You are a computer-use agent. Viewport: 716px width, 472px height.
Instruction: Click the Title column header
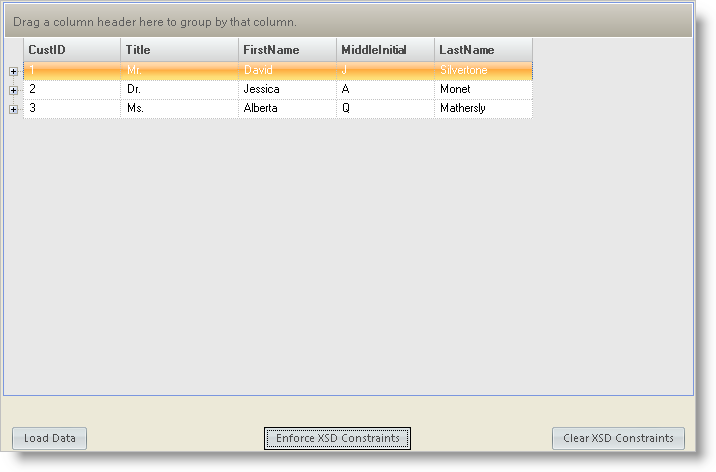pyautogui.click(x=179, y=50)
